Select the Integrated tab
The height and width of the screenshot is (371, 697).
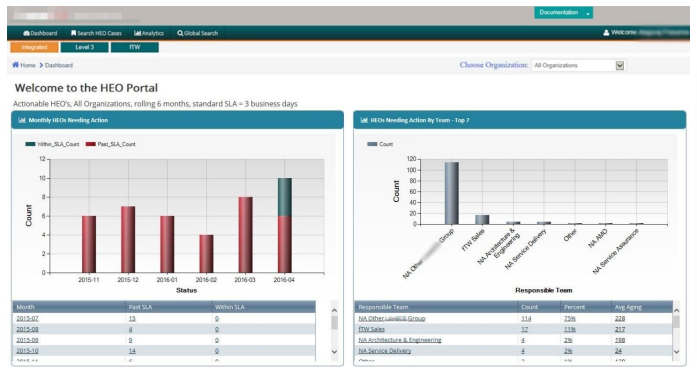(34, 47)
